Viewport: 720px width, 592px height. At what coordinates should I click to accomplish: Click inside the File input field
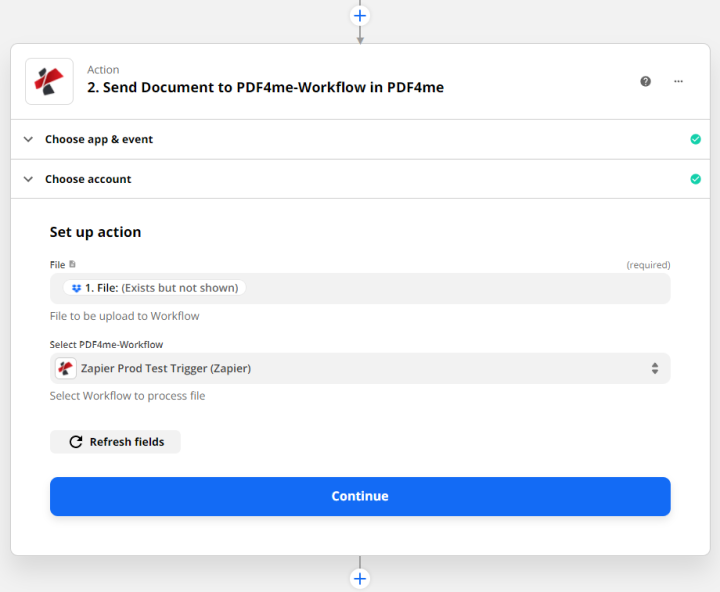450,288
